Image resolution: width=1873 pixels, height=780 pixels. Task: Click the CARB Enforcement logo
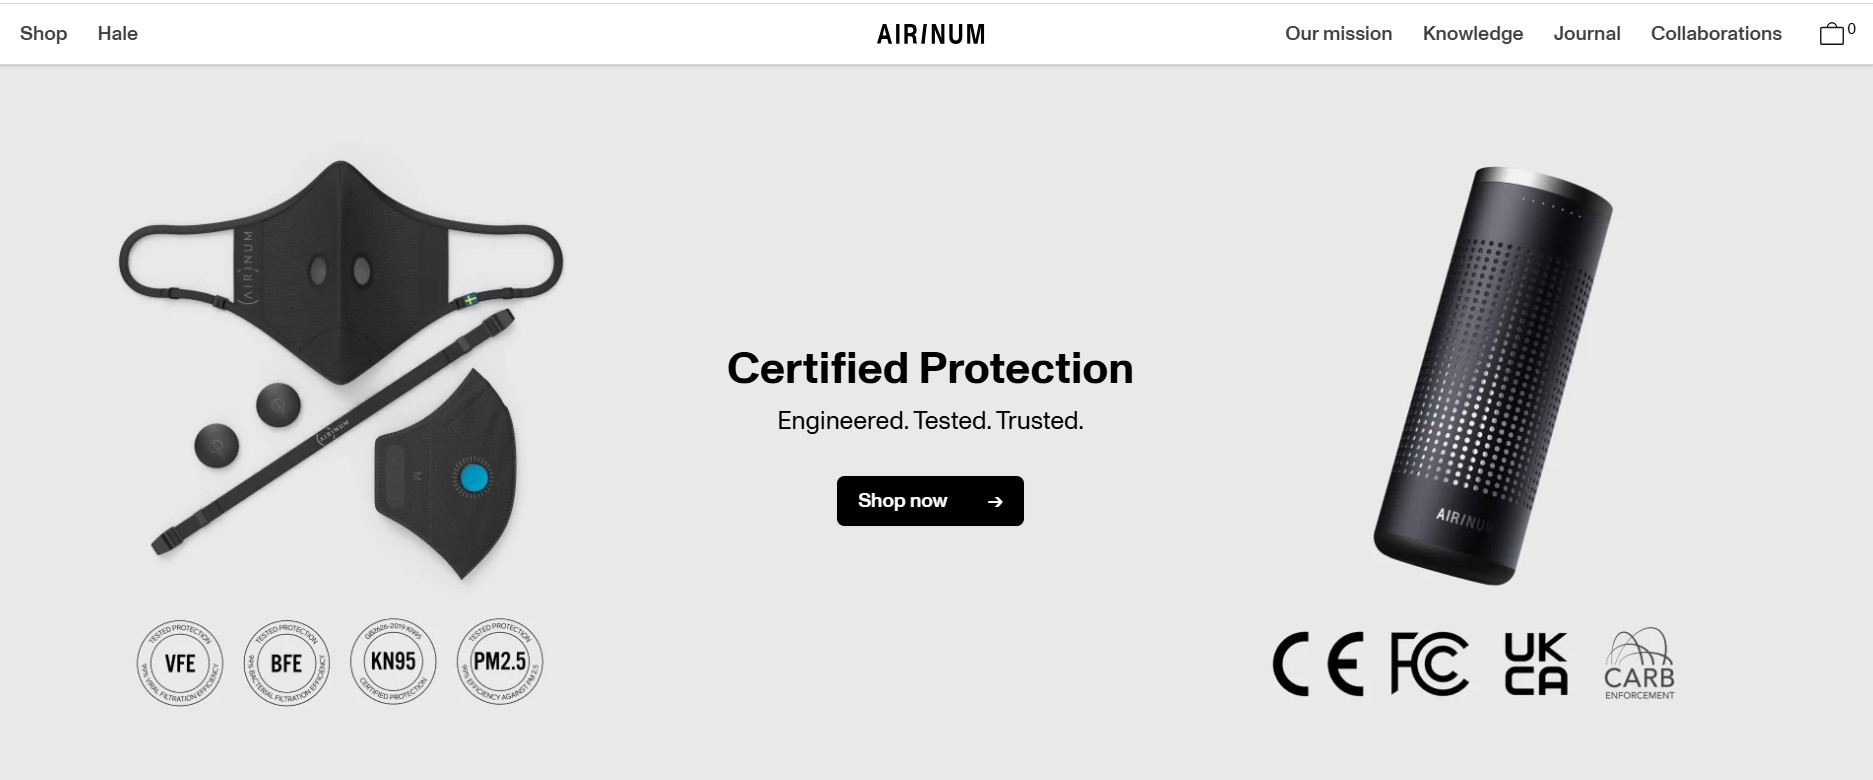[x=1641, y=662]
